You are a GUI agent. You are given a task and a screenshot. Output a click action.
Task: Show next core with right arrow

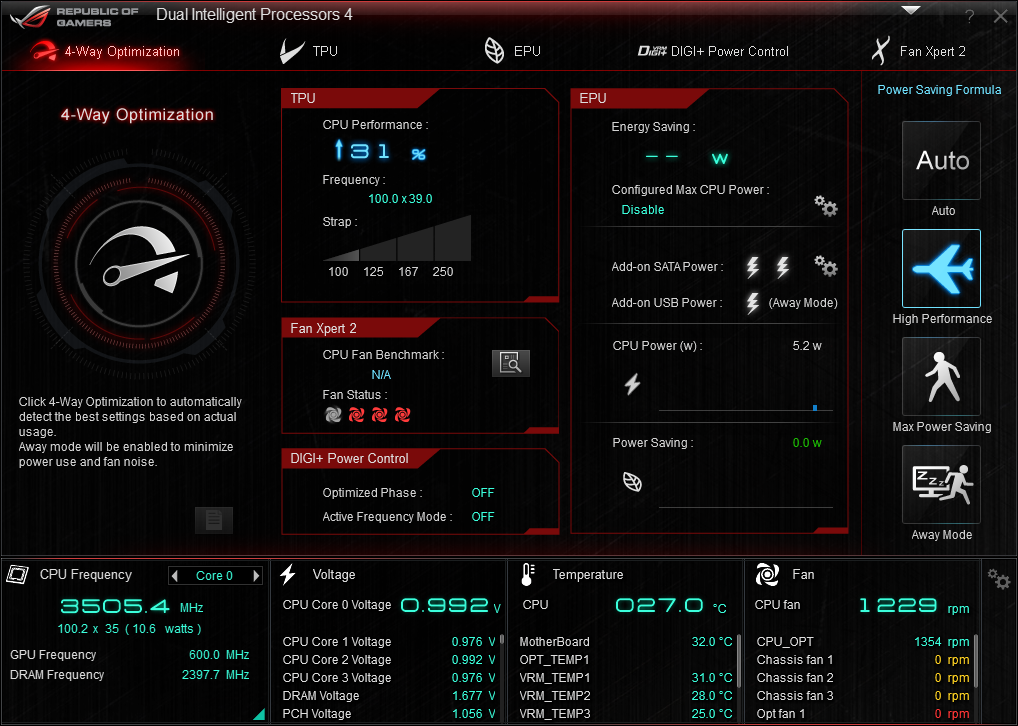[256, 575]
